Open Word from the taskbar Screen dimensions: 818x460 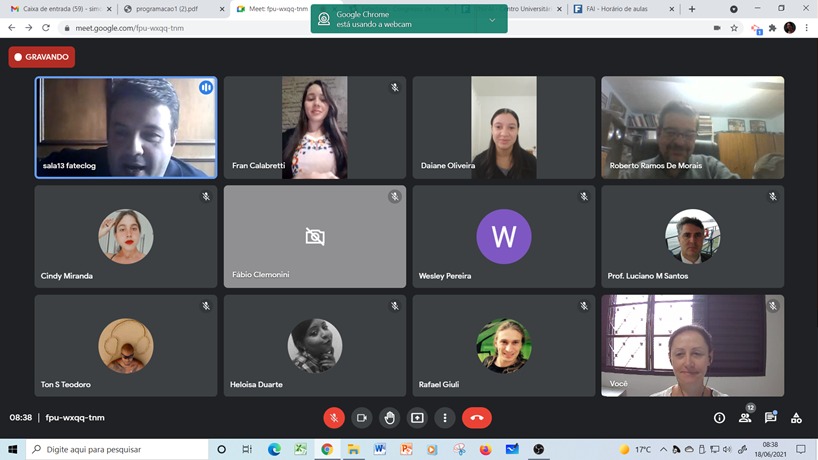pos(380,449)
